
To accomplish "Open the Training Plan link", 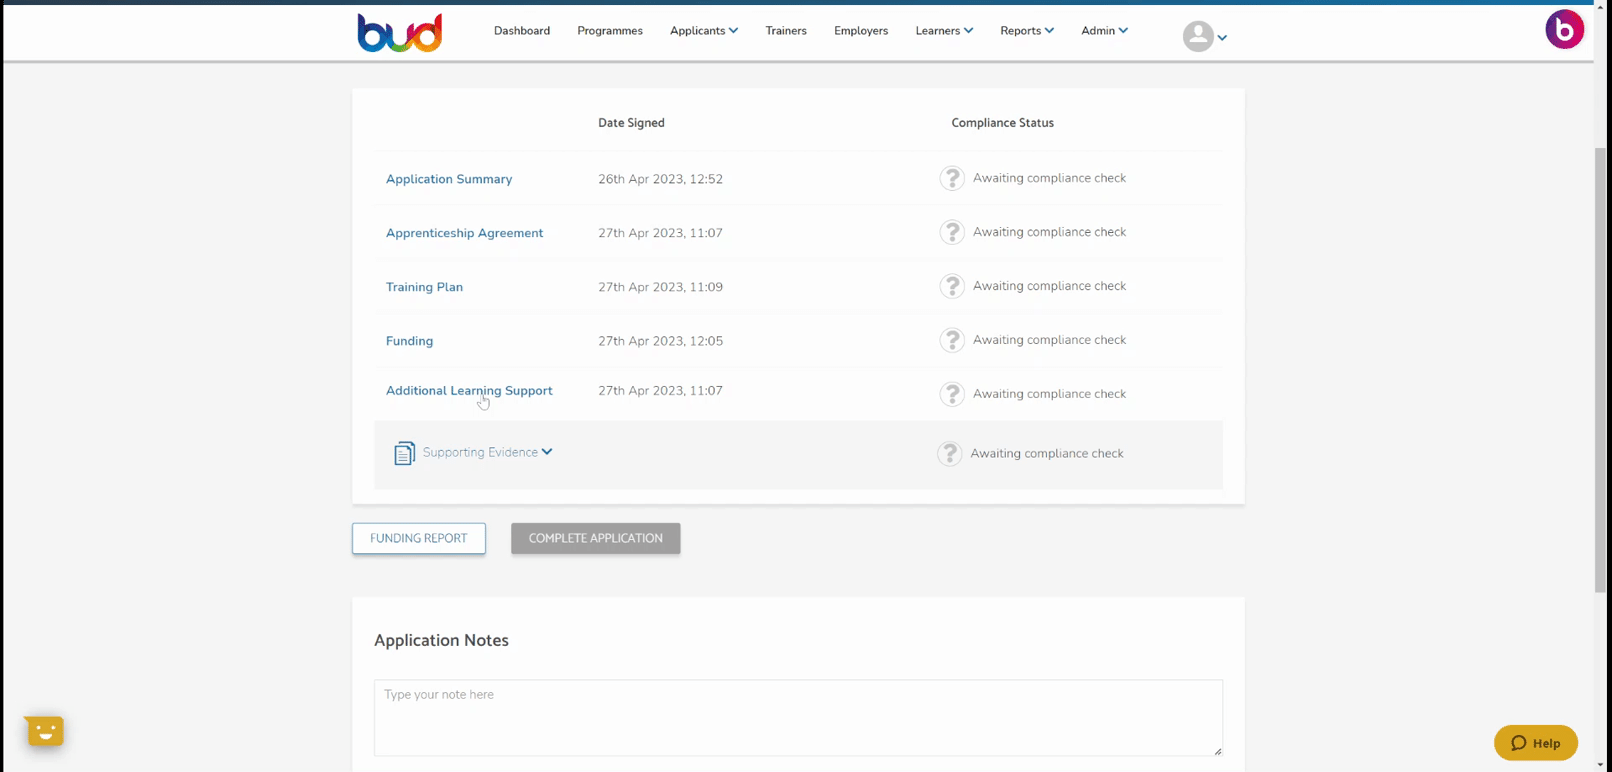I will (x=424, y=287).
